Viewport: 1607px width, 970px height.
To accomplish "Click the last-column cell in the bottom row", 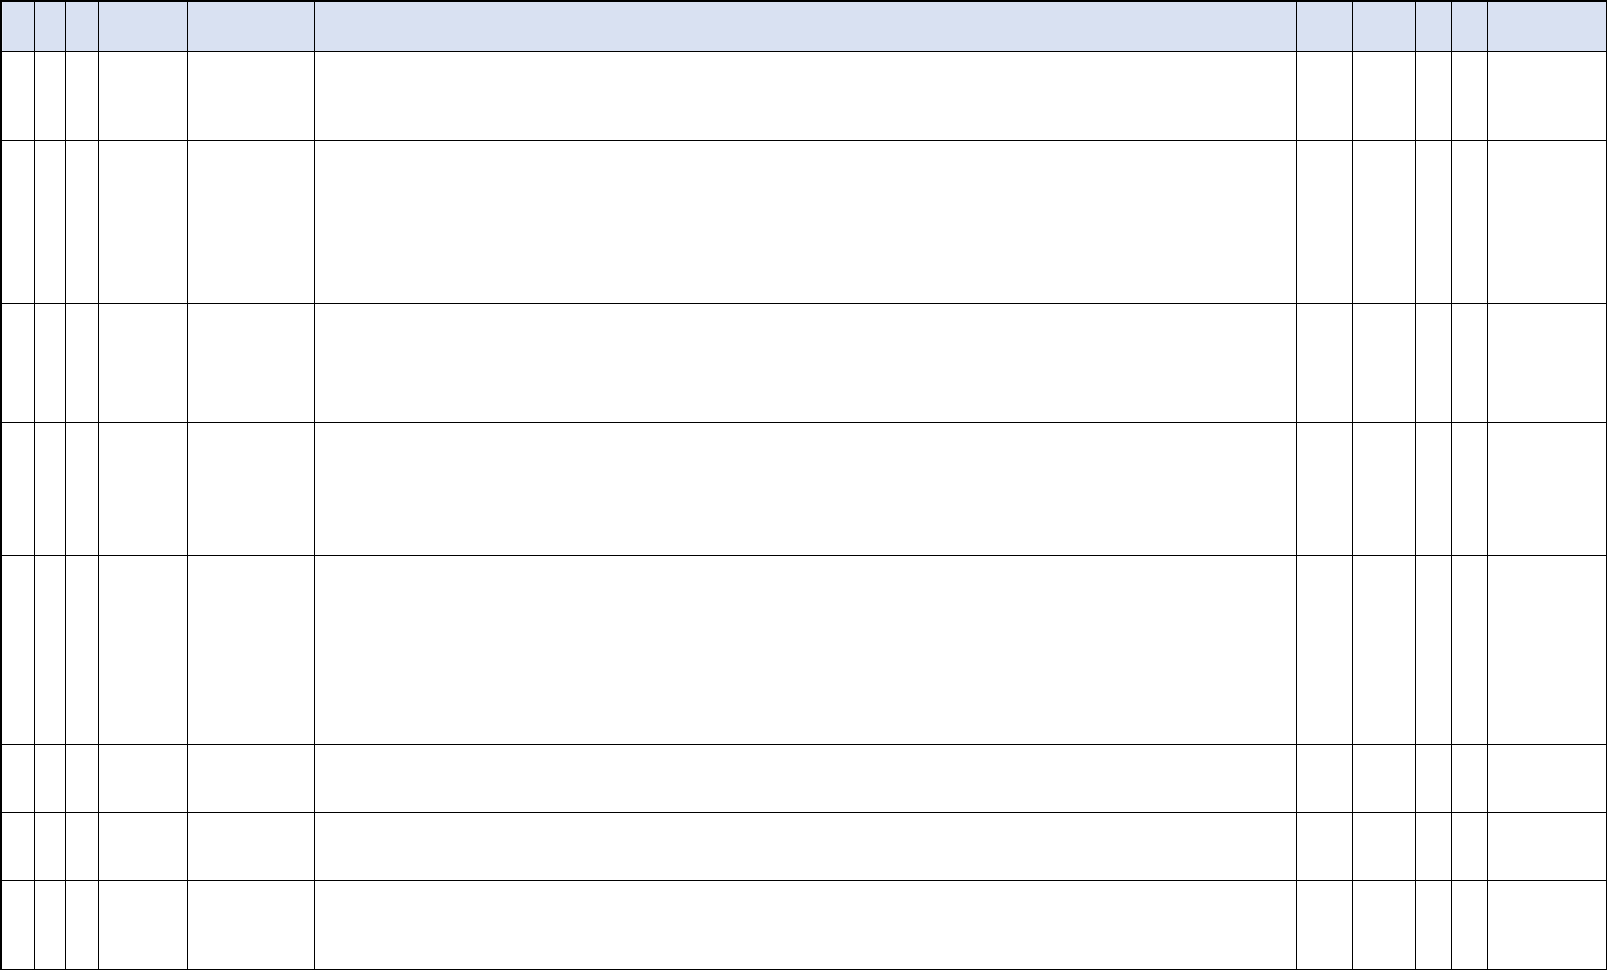I will tap(1547, 925).
